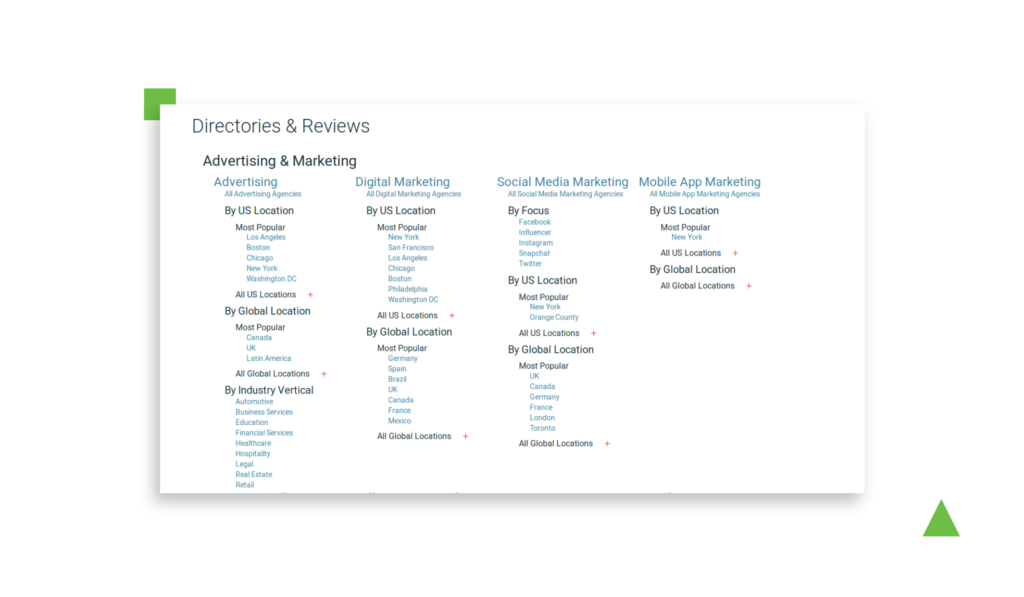Expand All Global Locations under Social Media Marketing
Image resolution: width=1024 pixels, height=597 pixels.
pos(607,444)
